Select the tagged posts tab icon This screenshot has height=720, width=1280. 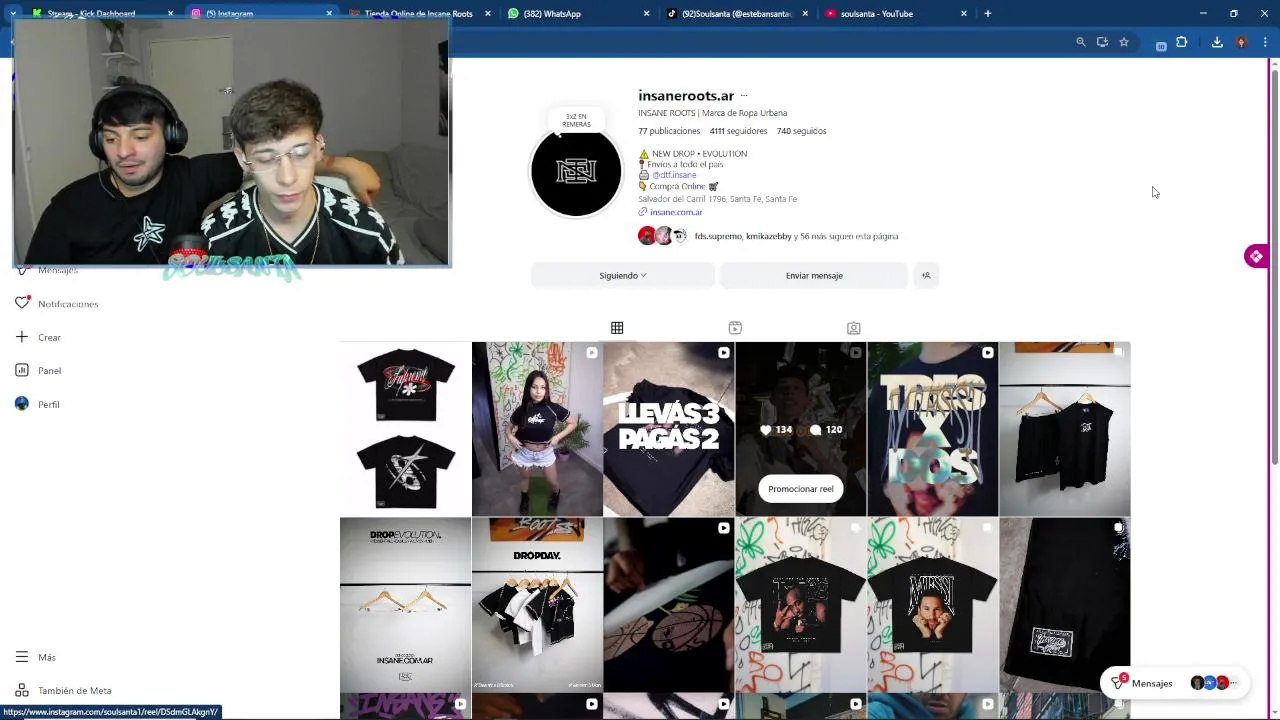pyautogui.click(x=853, y=328)
